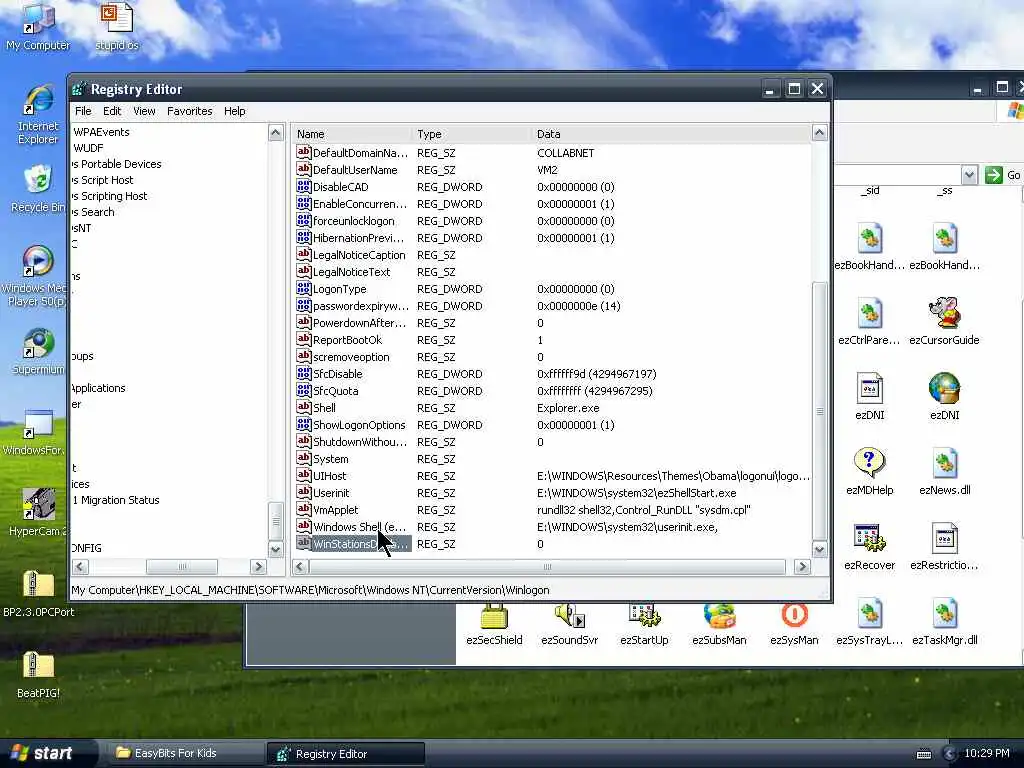This screenshot has width=1024, height=768.
Task: Select the ezRecover file icon
Action: pyautogui.click(x=869, y=546)
